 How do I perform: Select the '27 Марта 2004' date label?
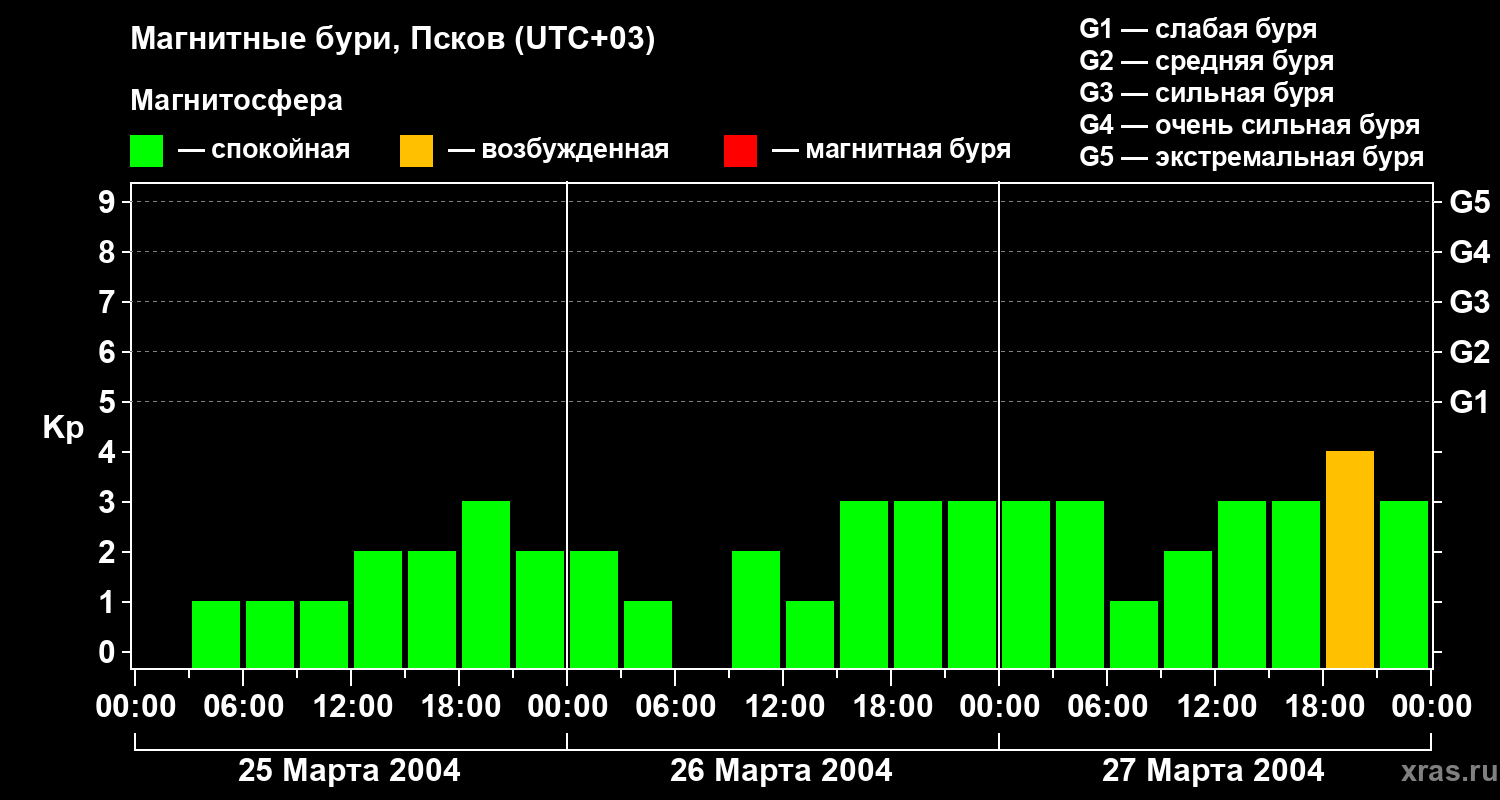1213,771
